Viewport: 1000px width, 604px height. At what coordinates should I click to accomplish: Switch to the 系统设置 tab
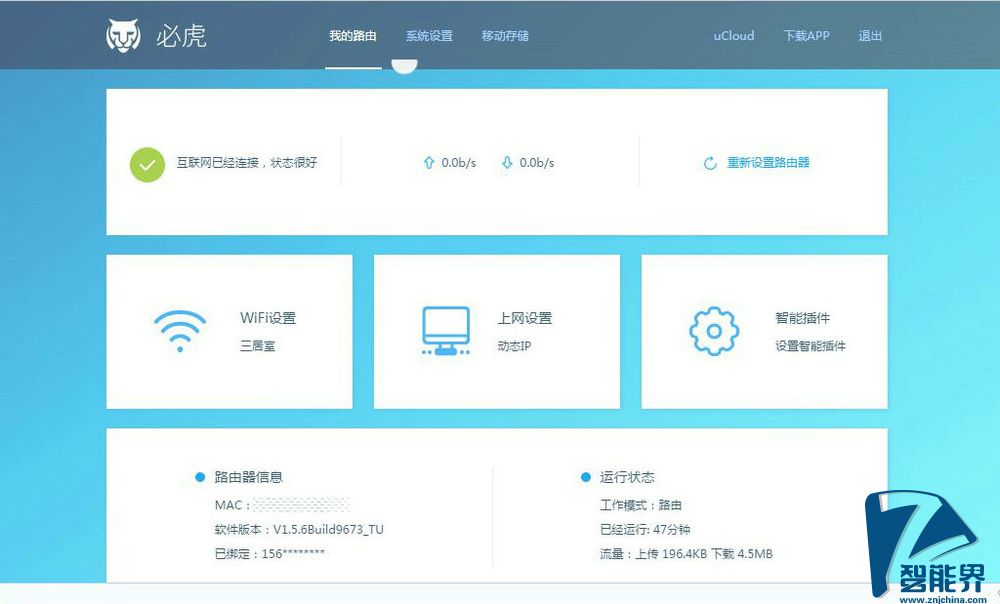click(x=430, y=33)
